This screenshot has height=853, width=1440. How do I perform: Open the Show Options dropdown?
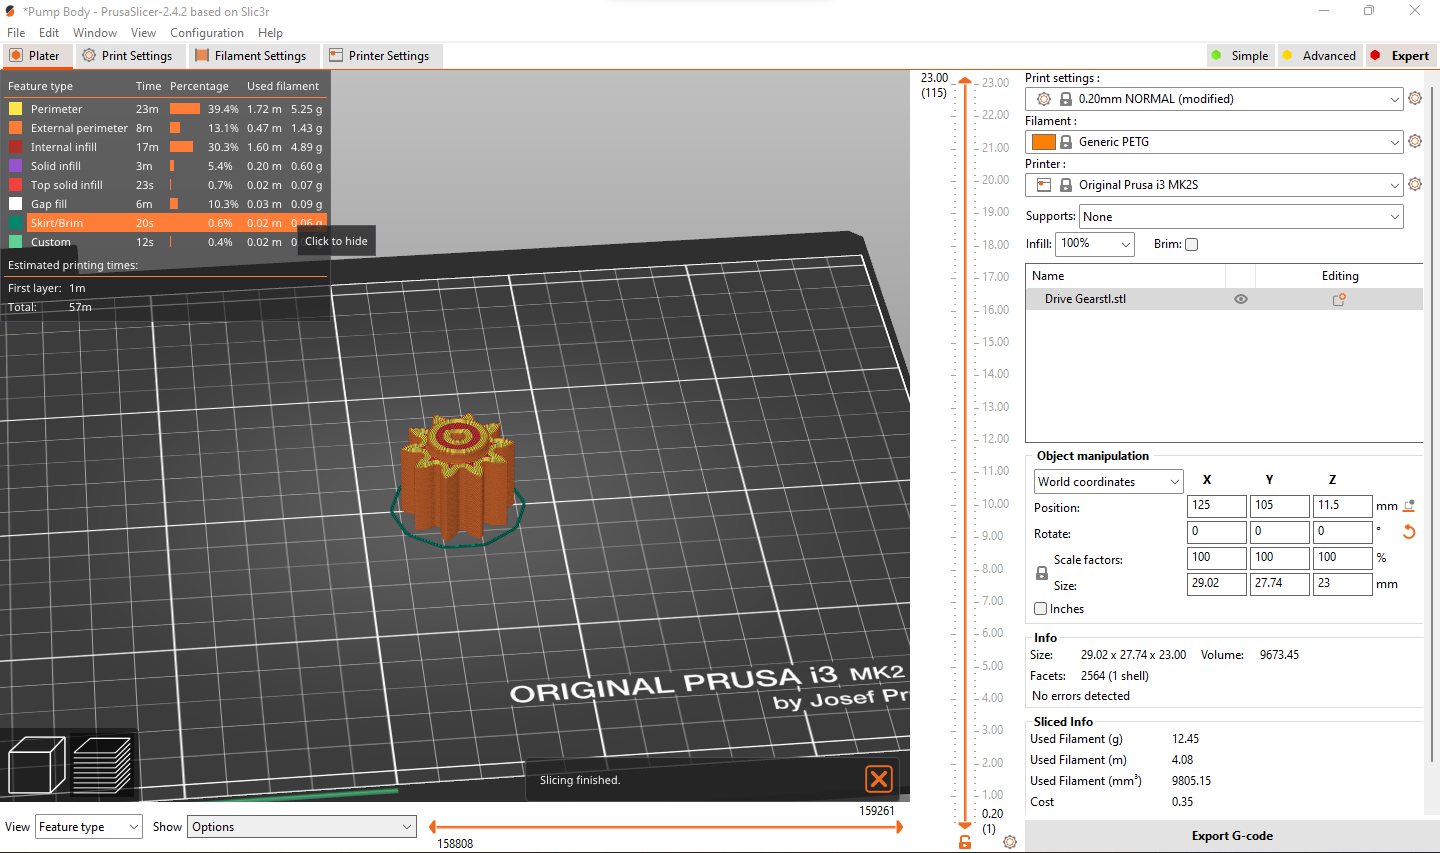302,827
